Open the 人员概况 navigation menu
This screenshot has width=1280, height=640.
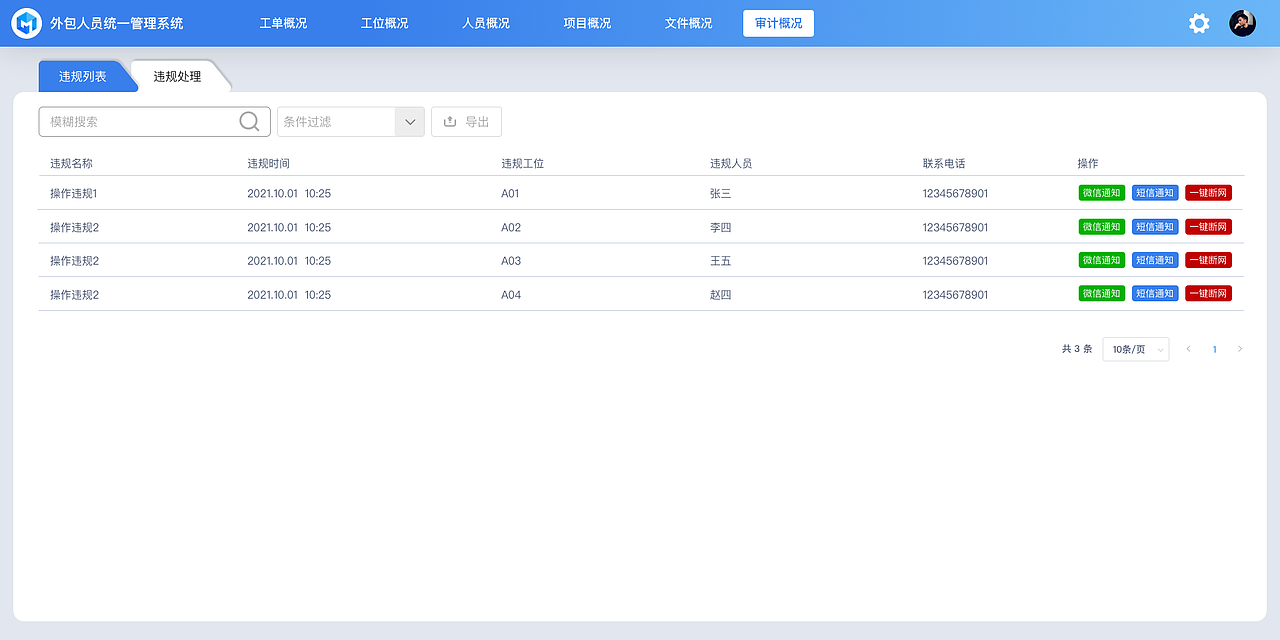(485, 22)
